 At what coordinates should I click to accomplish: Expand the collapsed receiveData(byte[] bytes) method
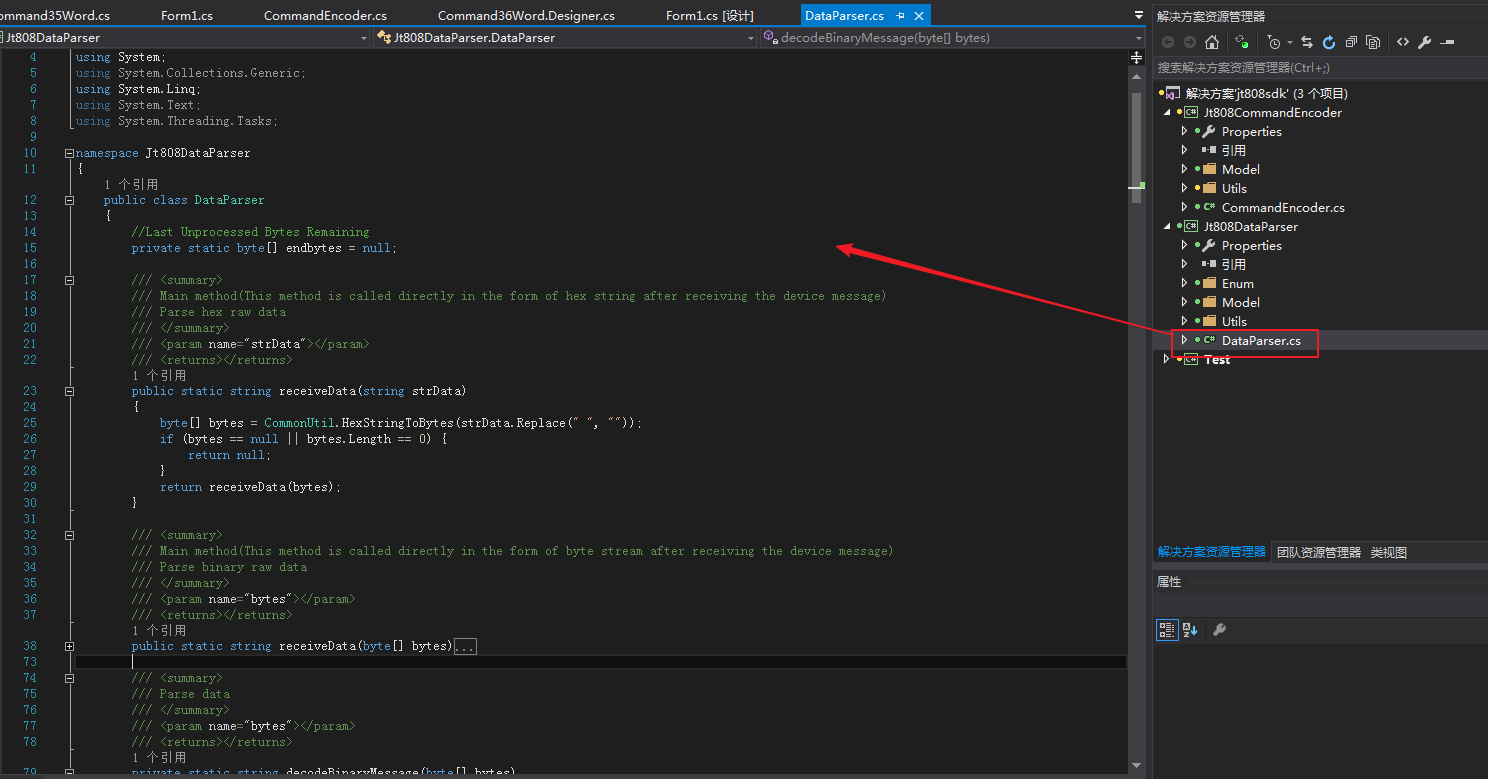tap(69, 646)
